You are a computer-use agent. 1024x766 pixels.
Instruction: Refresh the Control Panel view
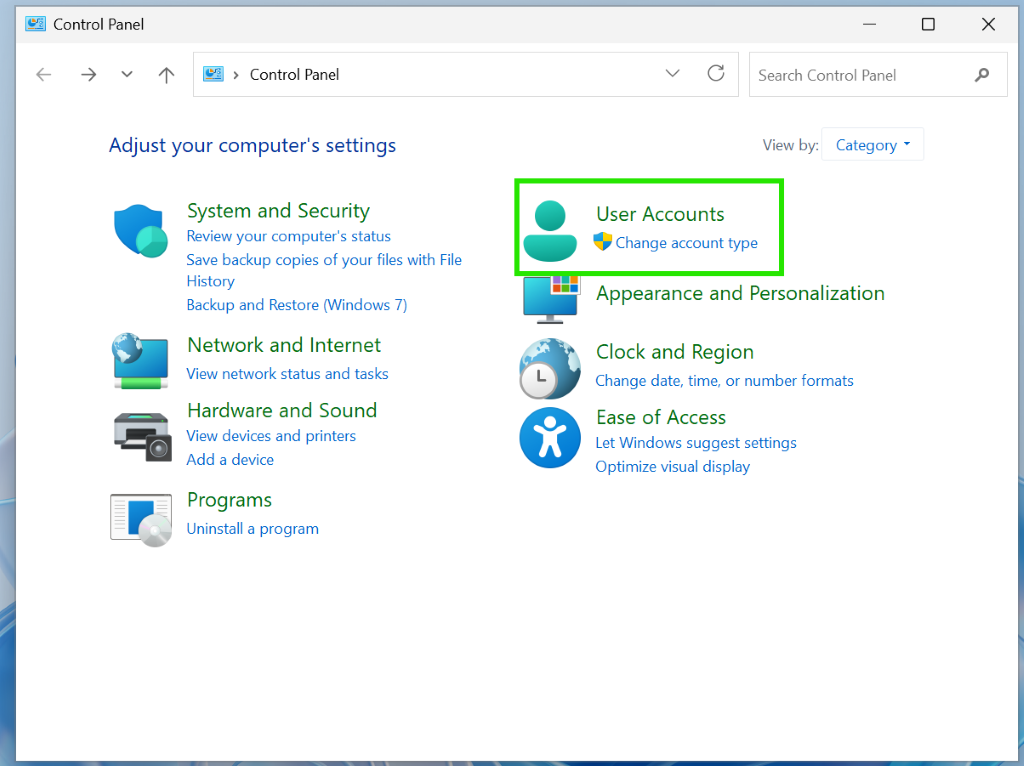(716, 74)
